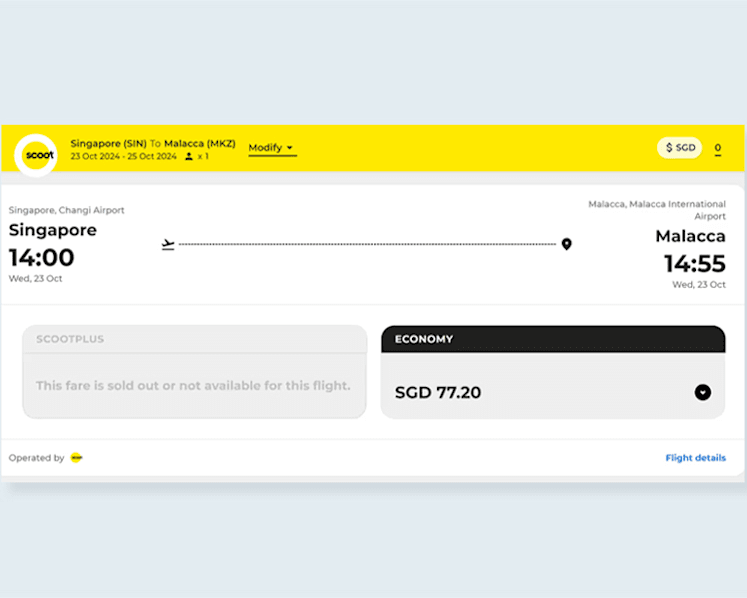Image resolution: width=747 pixels, height=598 pixels.
Task: Click the cart count zero indicator
Action: 717,148
